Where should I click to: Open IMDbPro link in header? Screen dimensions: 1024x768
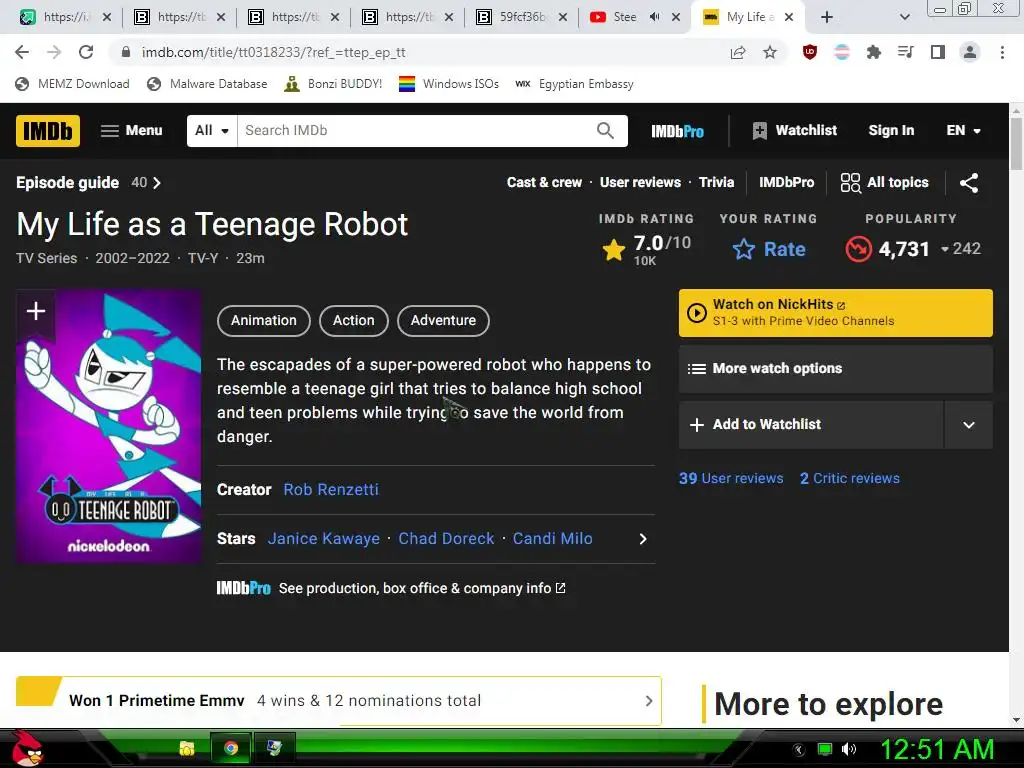click(x=677, y=131)
